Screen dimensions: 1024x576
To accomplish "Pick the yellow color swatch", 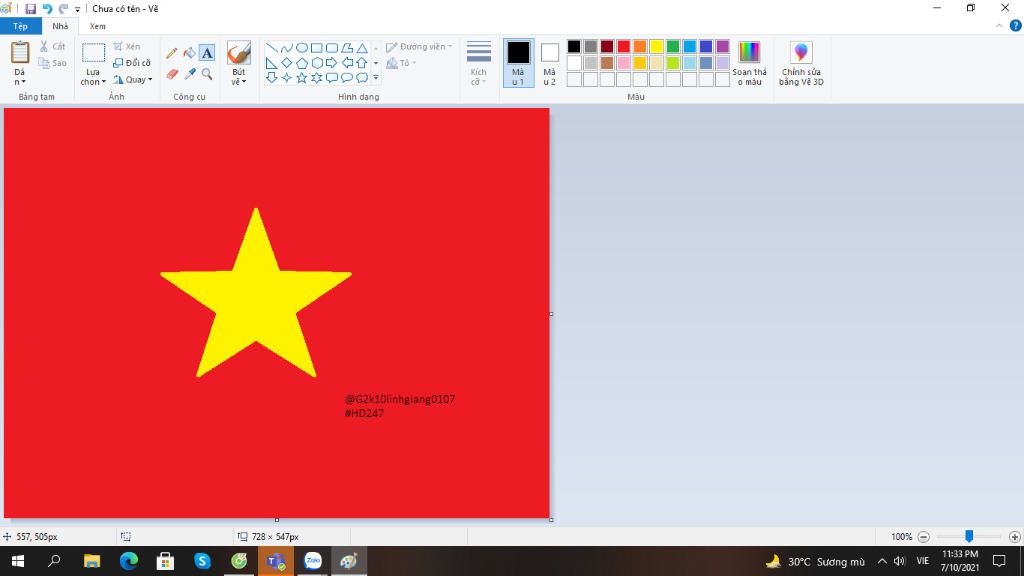I will (656, 46).
